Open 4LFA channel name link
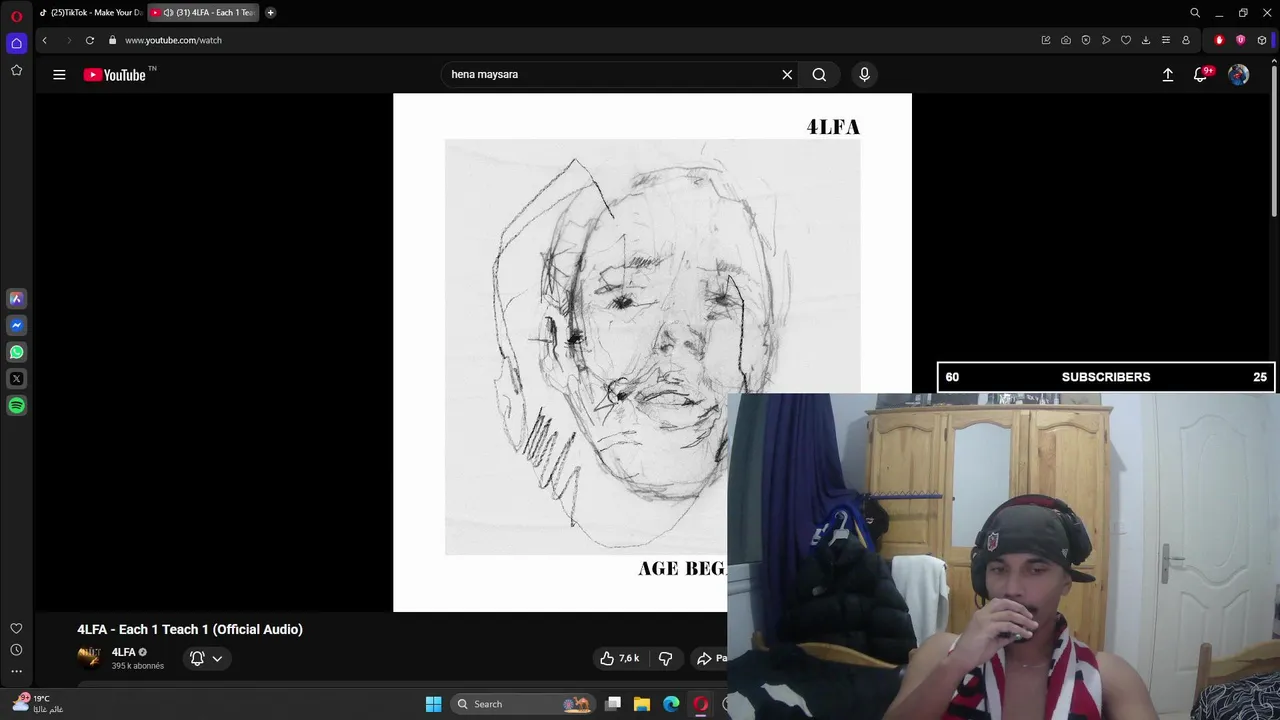This screenshot has height=720, width=1280. pos(123,652)
